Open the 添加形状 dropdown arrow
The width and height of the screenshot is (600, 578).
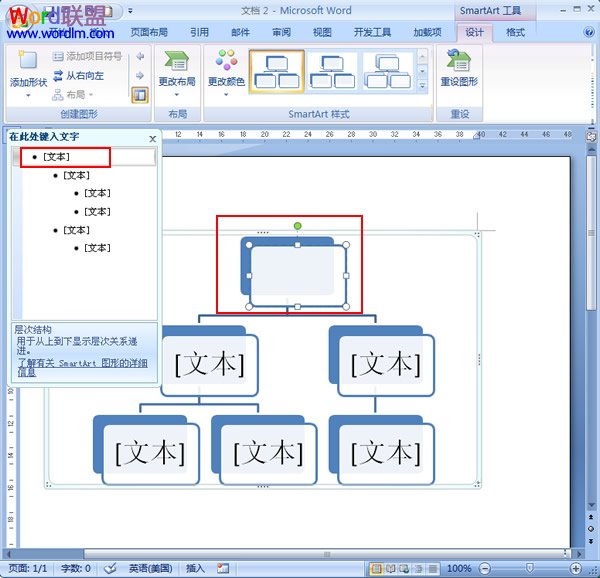(28, 95)
